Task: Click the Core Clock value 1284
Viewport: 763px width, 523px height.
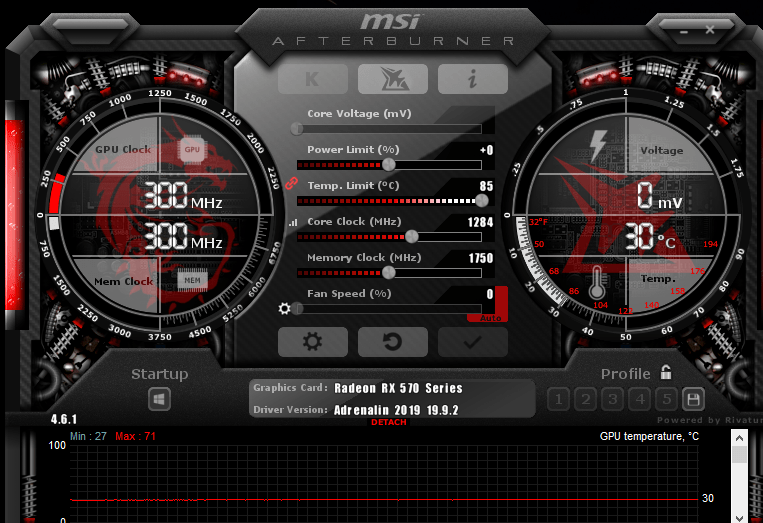Action: [480, 222]
